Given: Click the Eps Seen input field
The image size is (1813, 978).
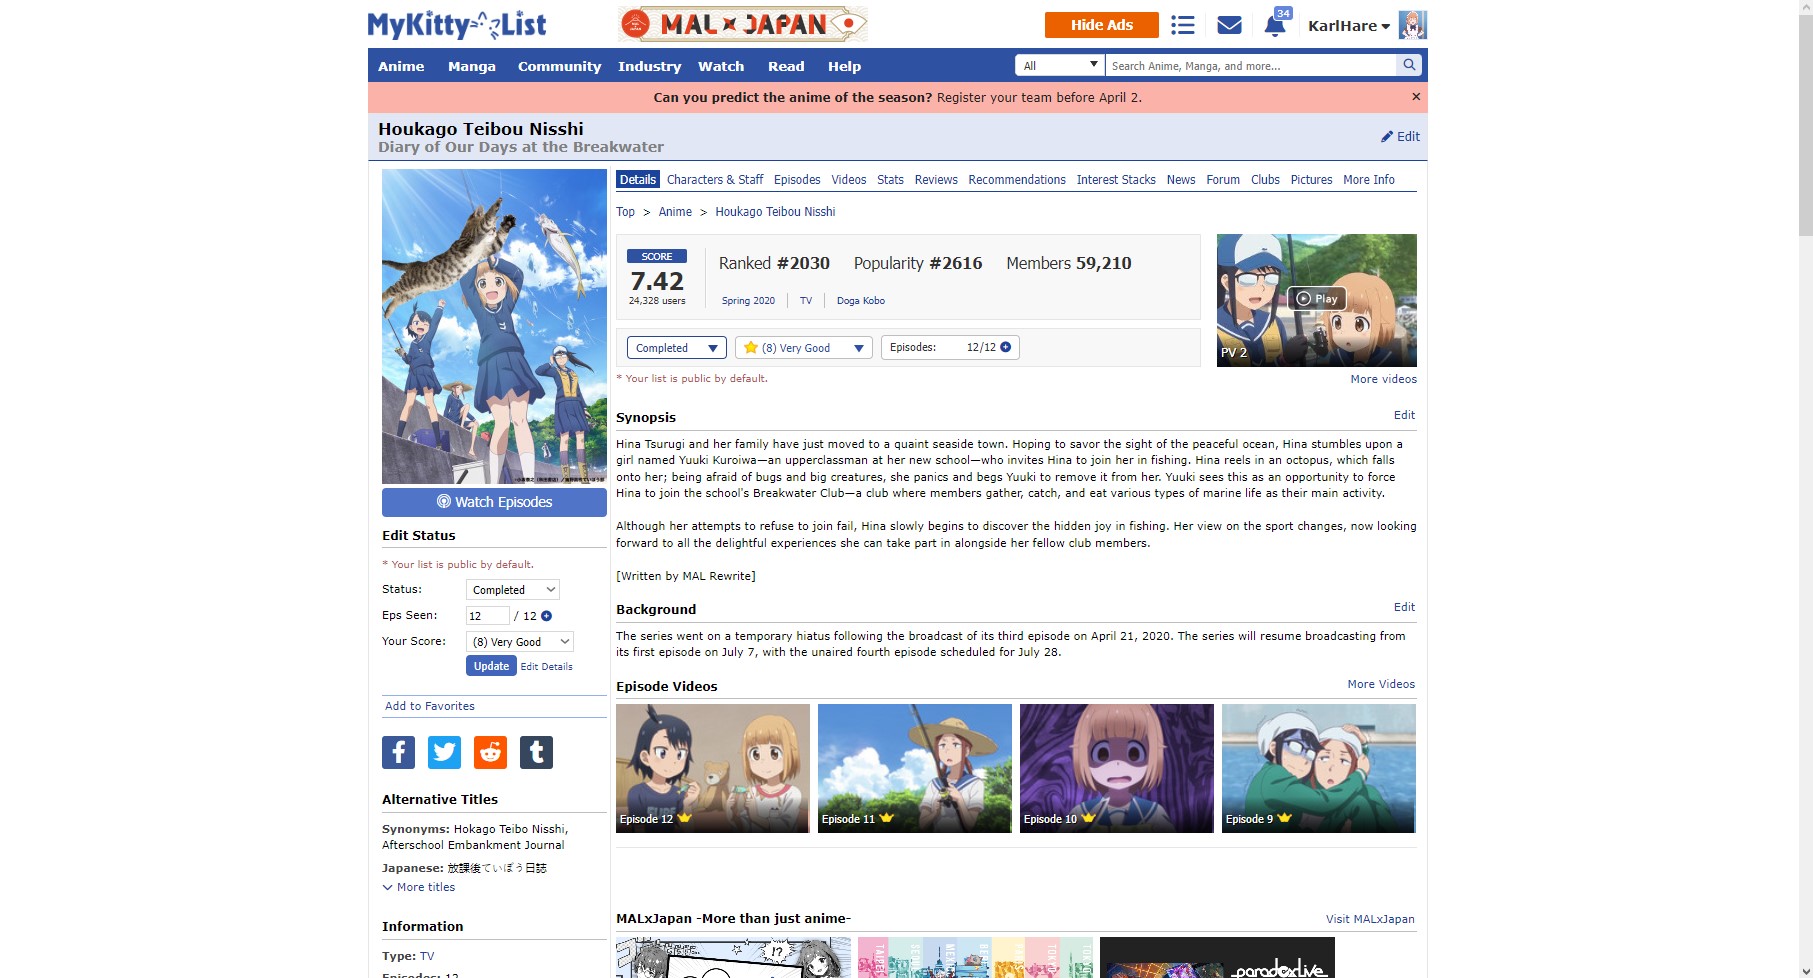Looking at the screenshot, I should (488, 616).
